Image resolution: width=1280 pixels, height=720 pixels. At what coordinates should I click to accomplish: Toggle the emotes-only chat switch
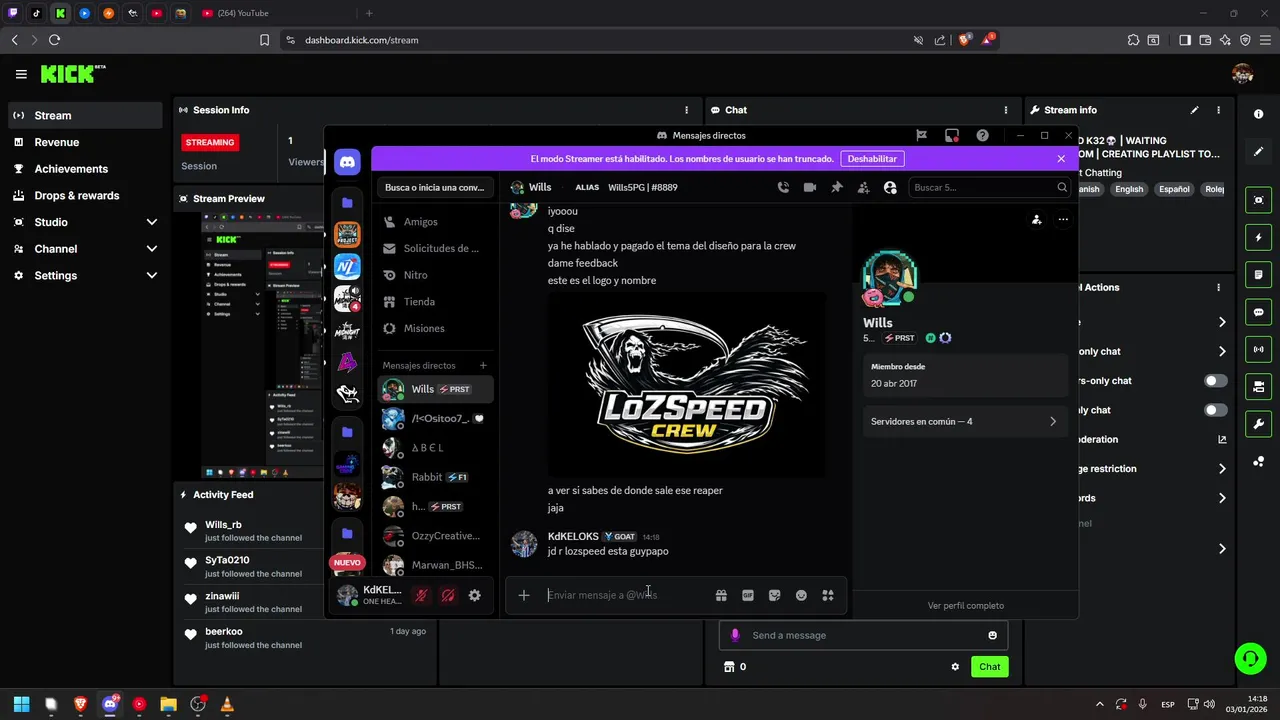[1215, 410]
